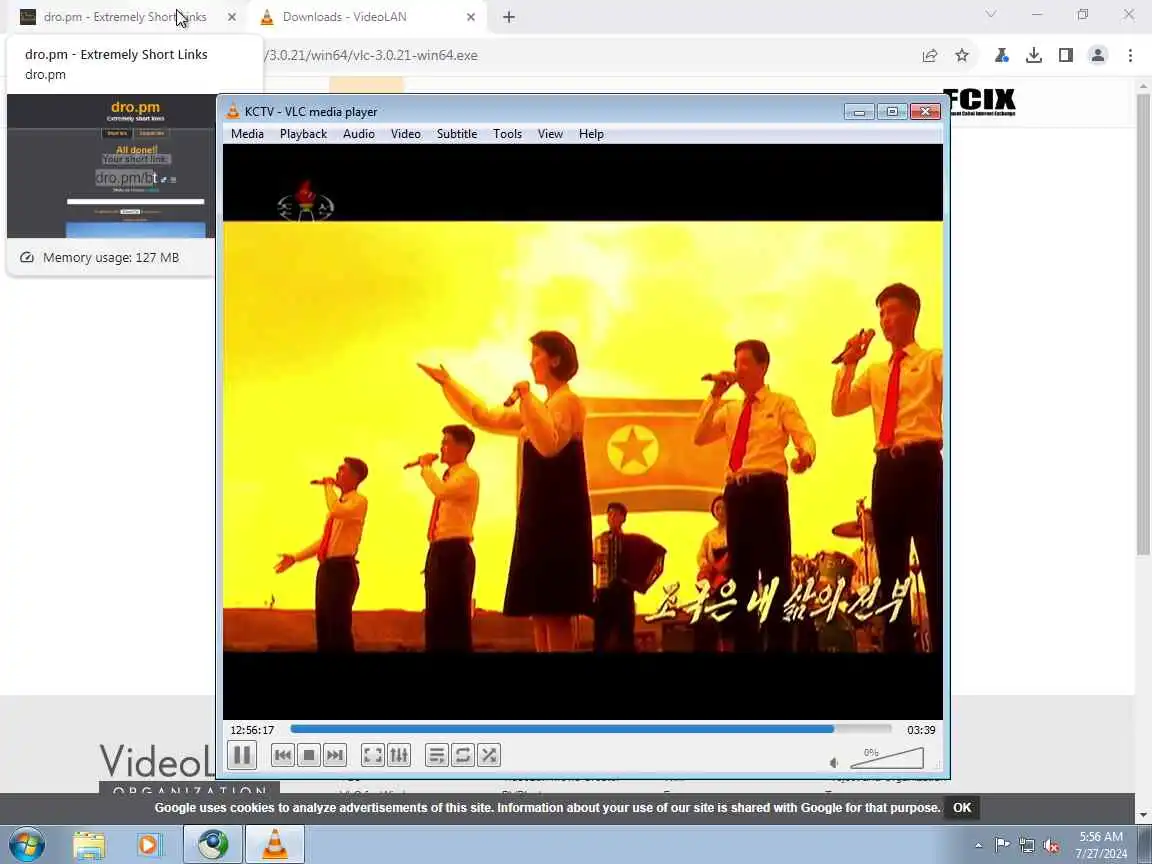Screen dimensions: 1152x864
Task: Open the Audio menu
Action: (359, 134)
